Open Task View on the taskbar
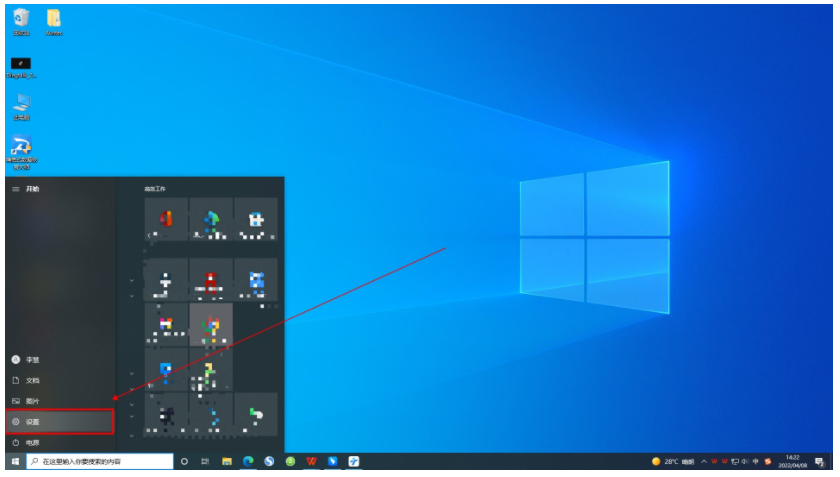 [x=205, y=462]
